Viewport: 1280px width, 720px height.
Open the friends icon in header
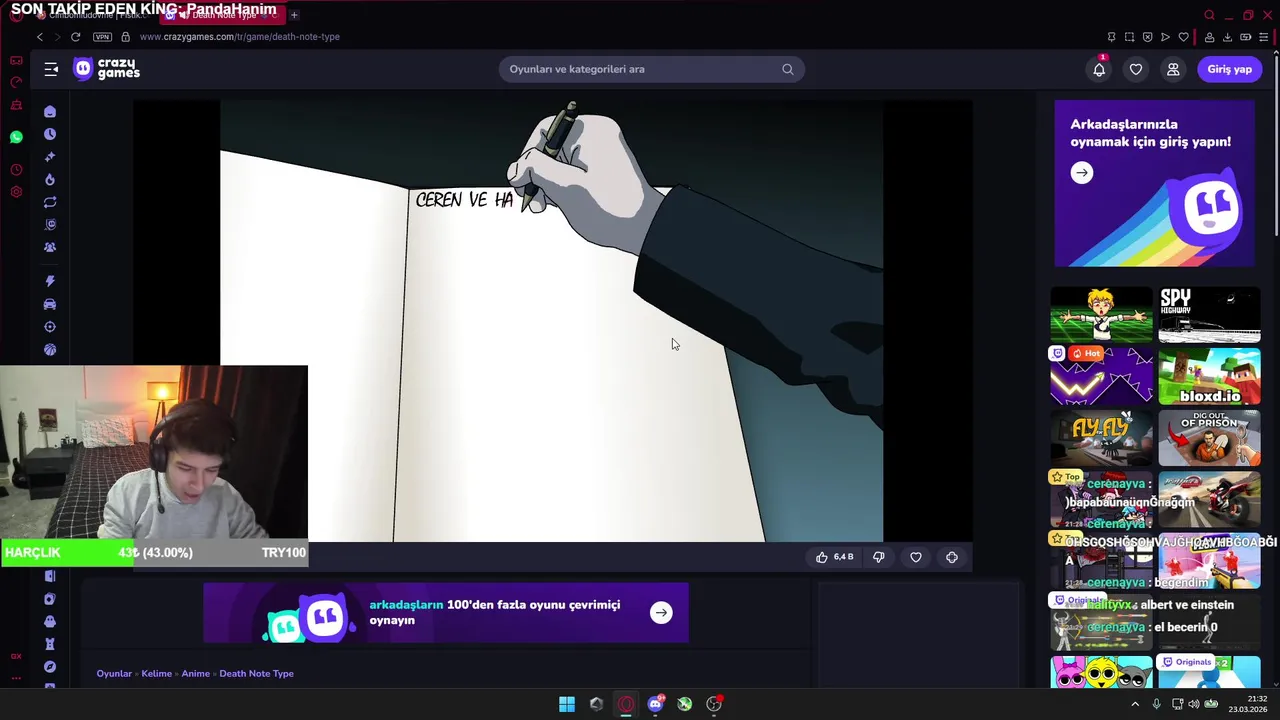(1173, 69)
